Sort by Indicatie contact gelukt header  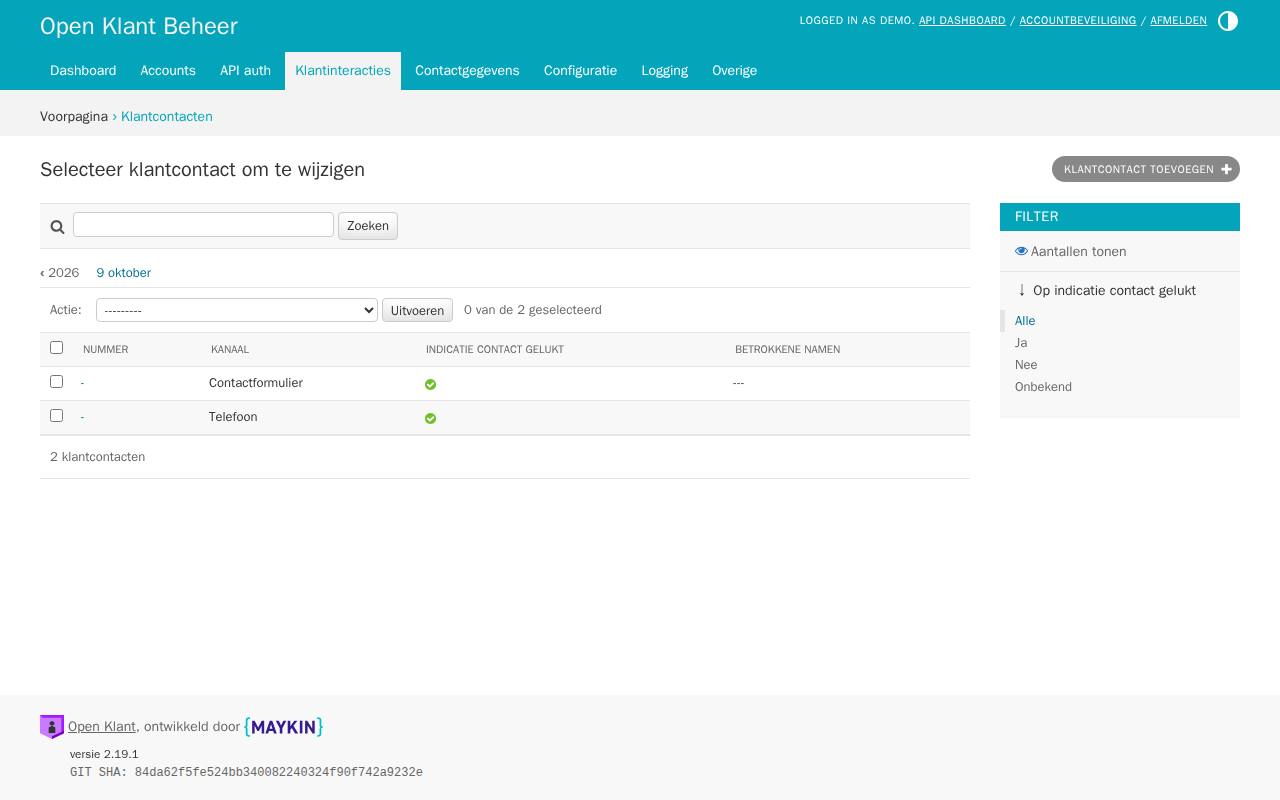(495, 350)
